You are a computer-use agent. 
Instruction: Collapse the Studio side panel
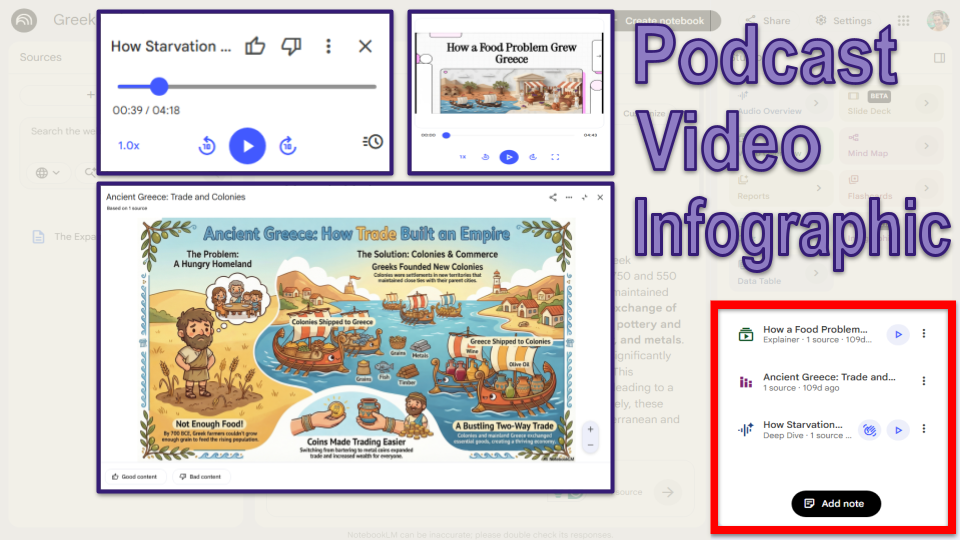(x=939, y=58)
